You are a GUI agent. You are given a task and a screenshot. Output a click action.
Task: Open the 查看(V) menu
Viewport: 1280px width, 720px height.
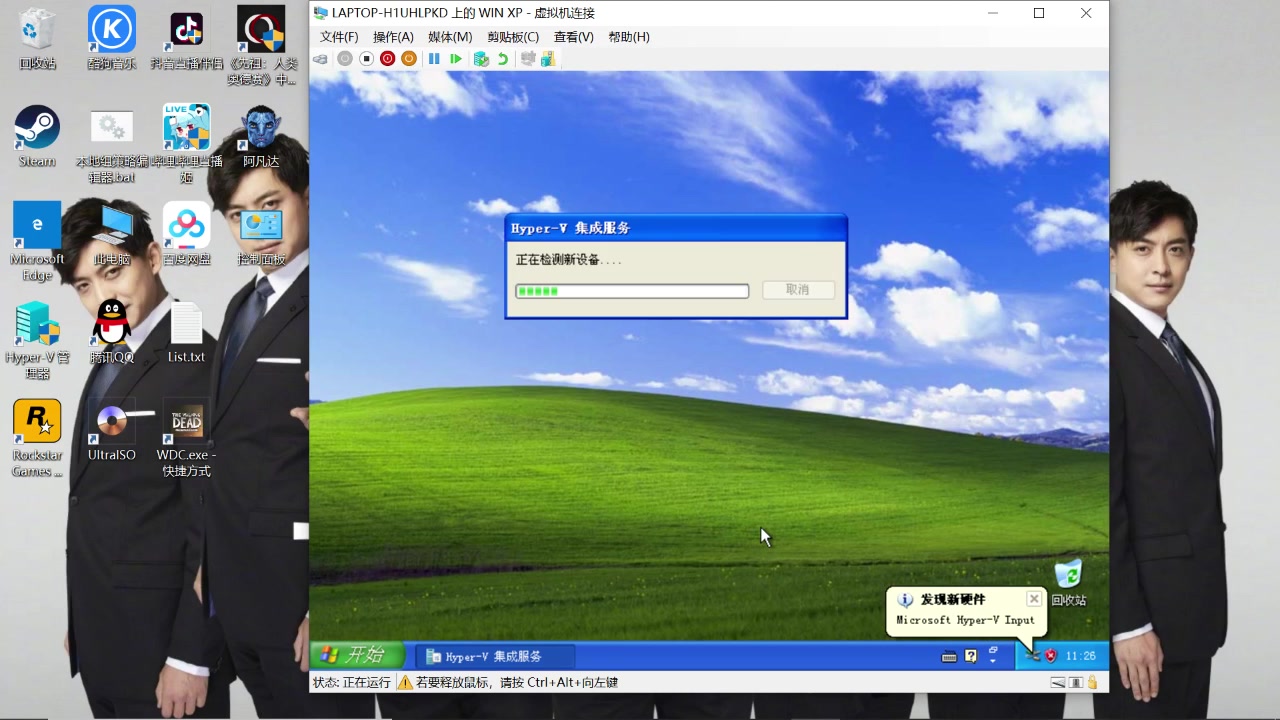coord(574,37)
